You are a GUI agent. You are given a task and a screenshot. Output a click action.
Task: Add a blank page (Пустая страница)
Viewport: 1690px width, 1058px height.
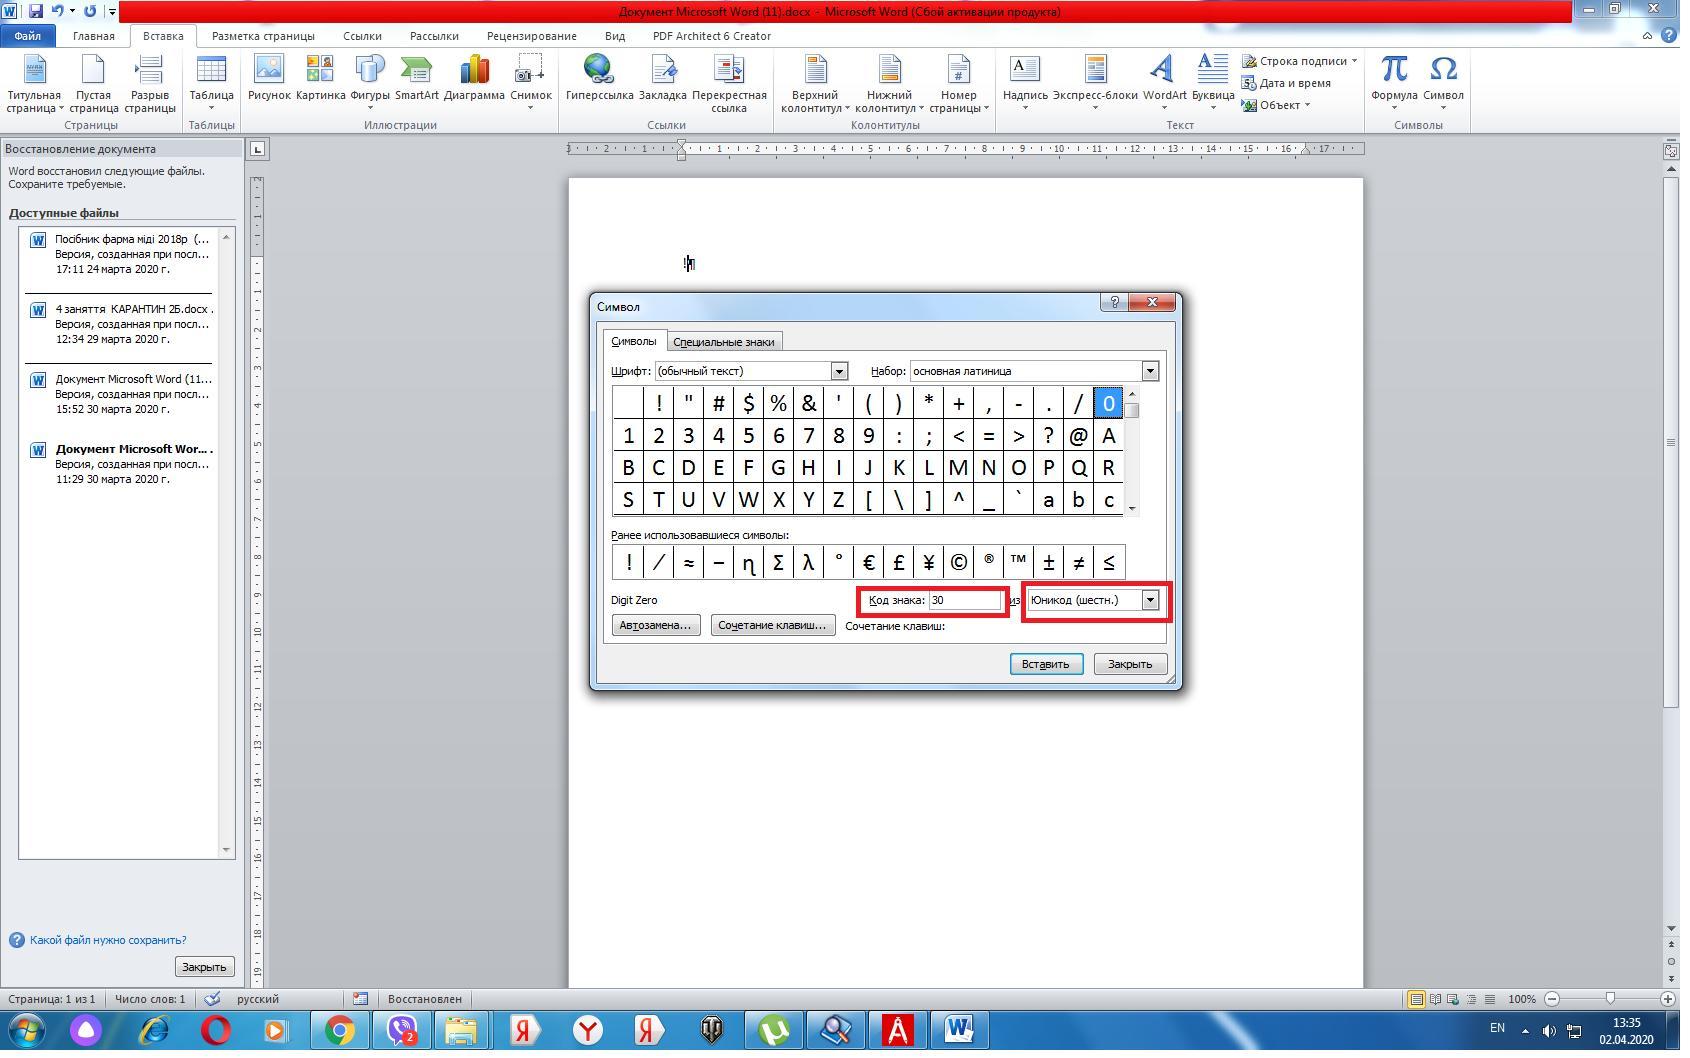tap(93, 84)
